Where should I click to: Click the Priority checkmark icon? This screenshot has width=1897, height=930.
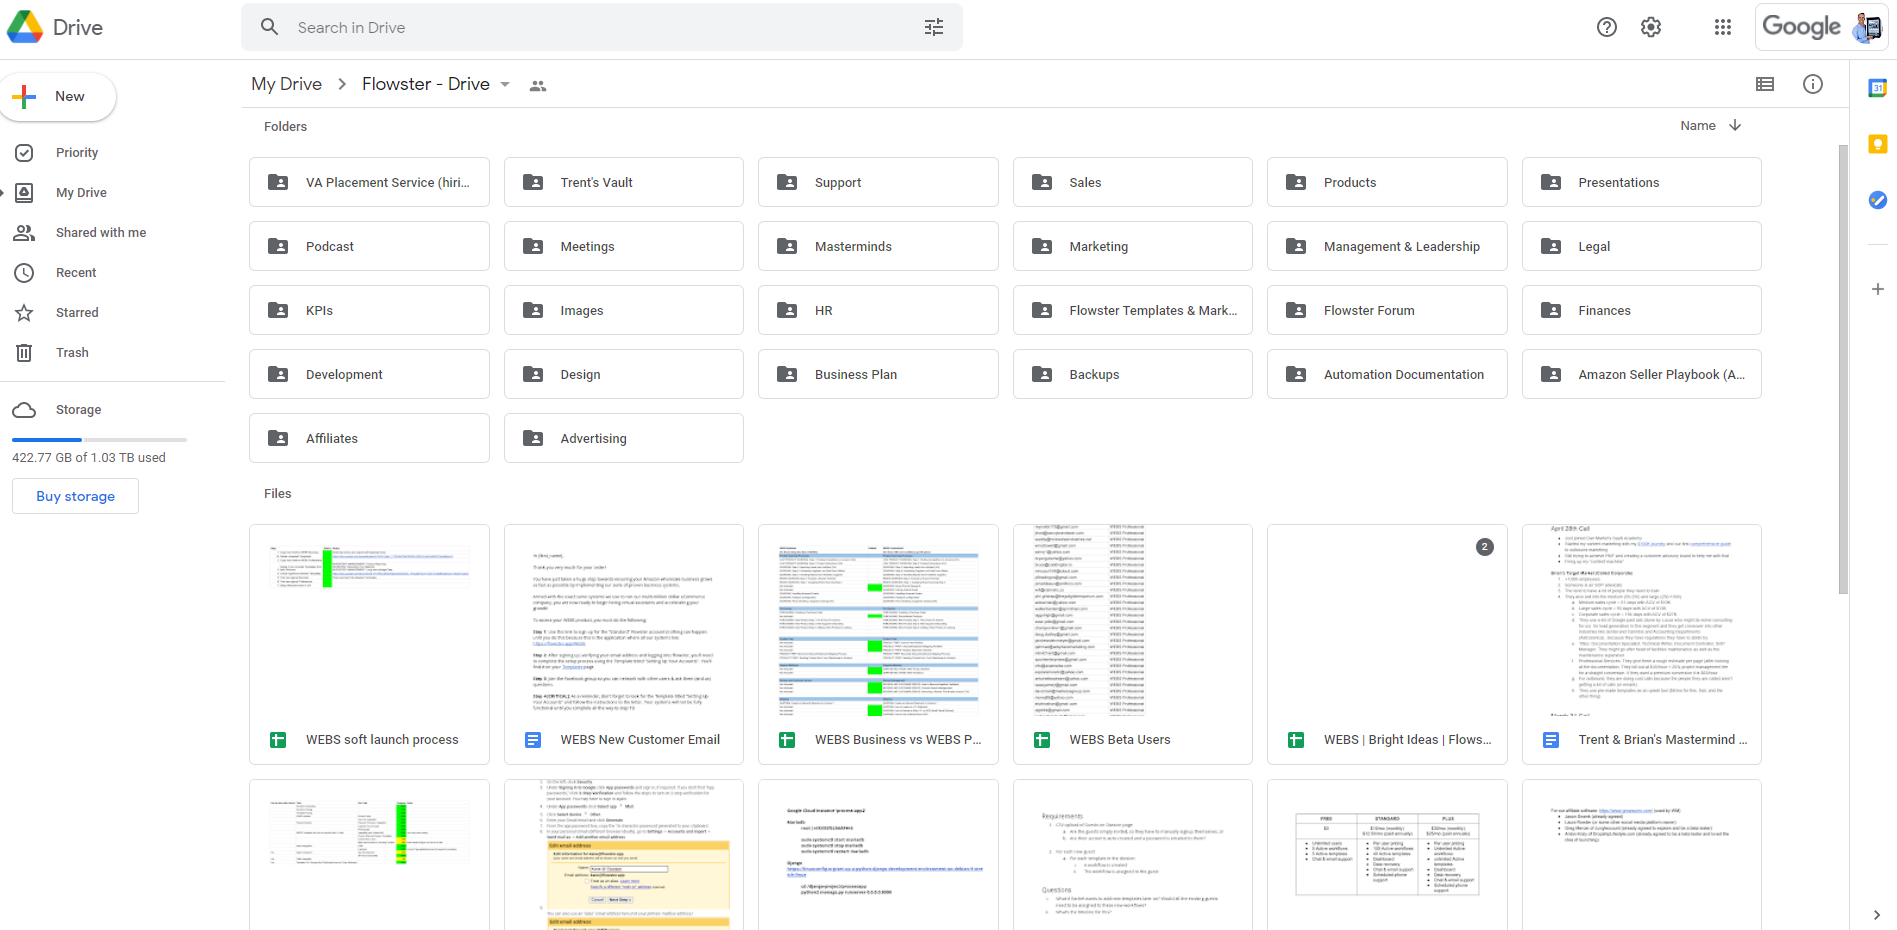click(24, 152)
